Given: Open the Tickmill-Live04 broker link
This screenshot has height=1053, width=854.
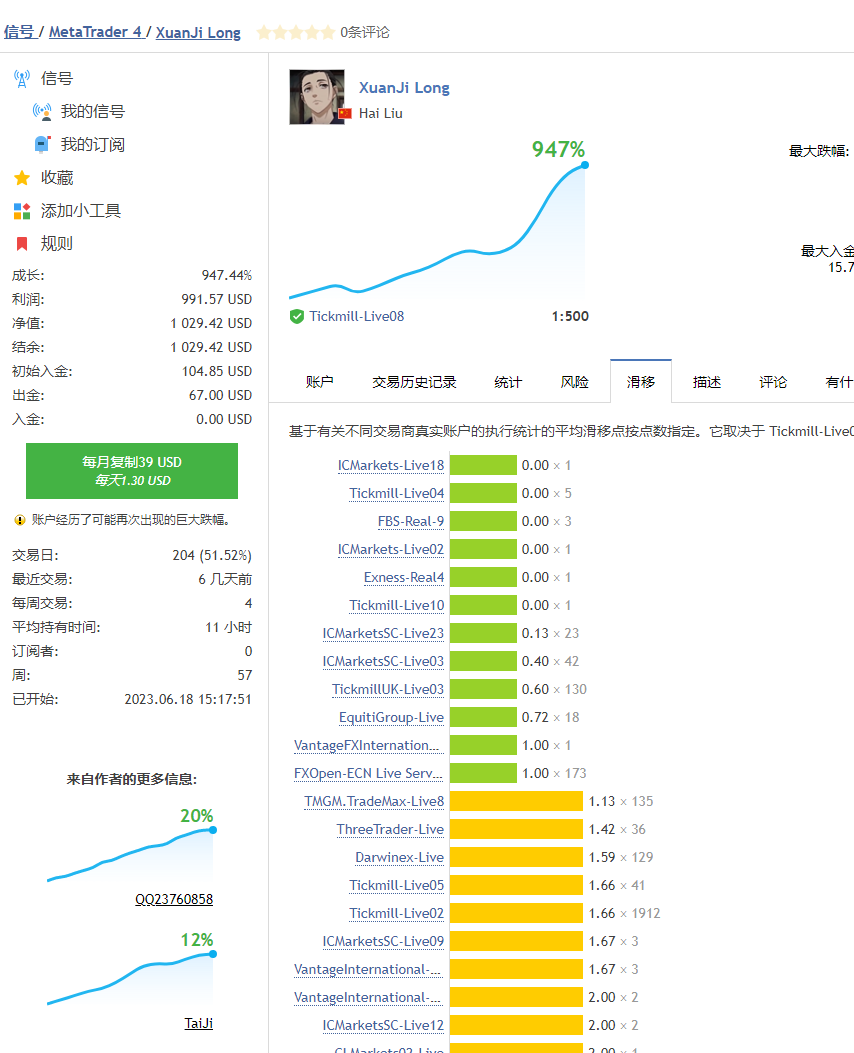Looking at the screenshot, I should [x=397, y=494].
